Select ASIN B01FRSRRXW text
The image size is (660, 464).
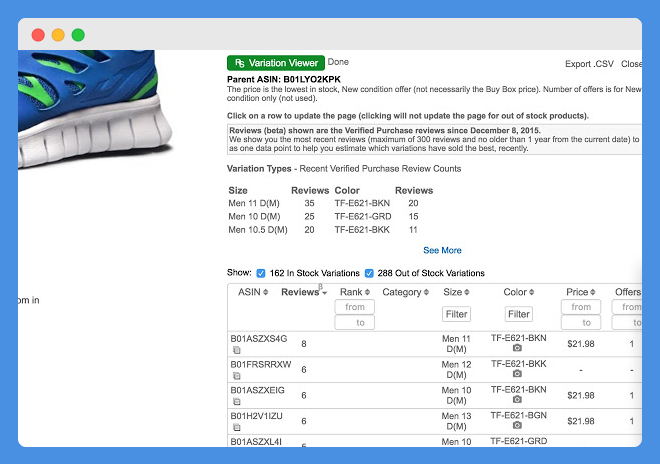[x=261, y=364]
